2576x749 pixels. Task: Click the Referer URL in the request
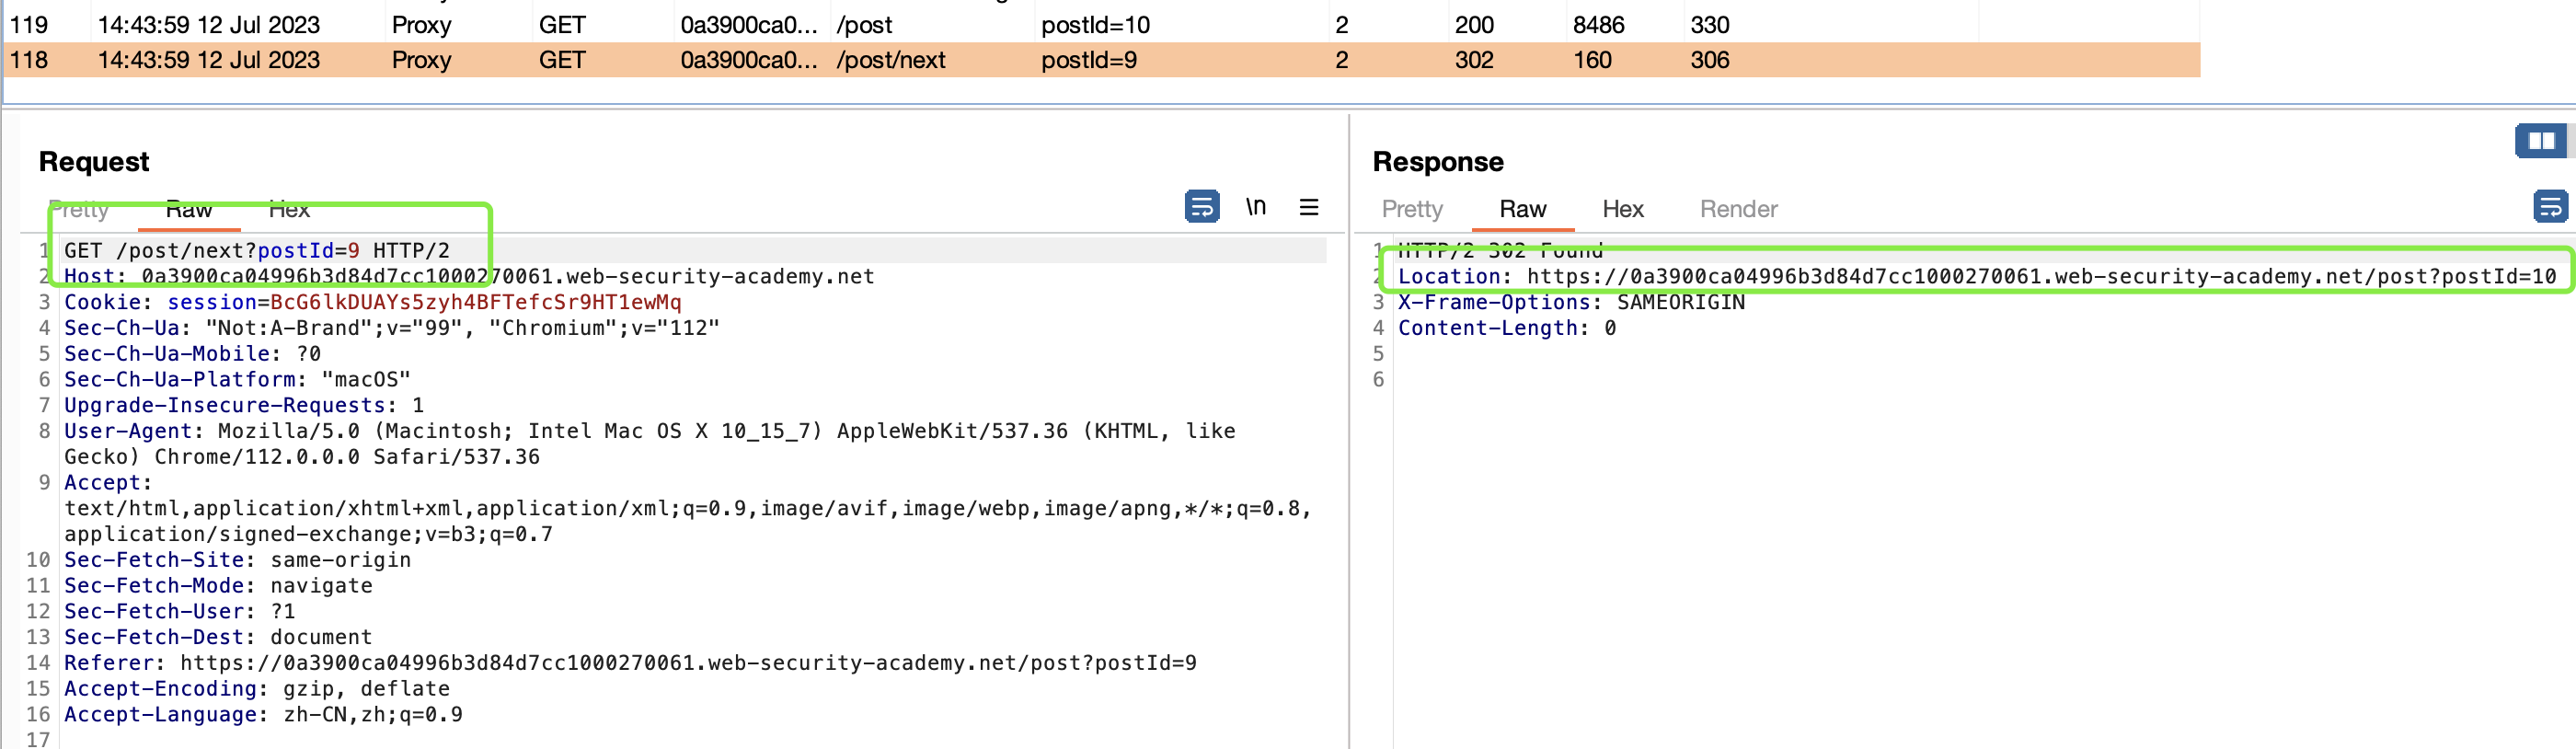687,663
